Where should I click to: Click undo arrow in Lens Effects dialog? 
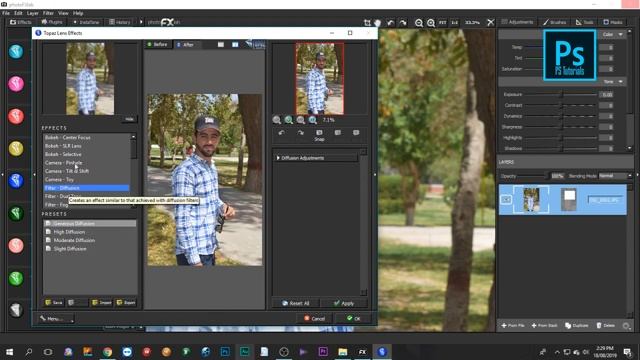tap(281, 133)
